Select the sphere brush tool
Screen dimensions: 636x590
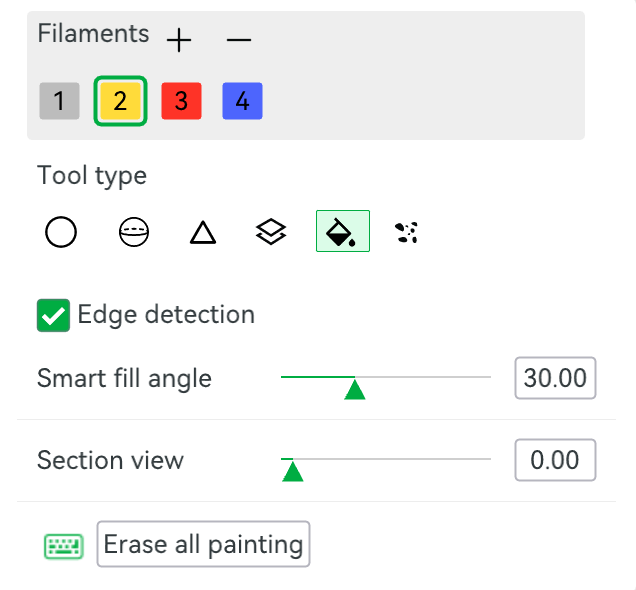pos(134,232)
